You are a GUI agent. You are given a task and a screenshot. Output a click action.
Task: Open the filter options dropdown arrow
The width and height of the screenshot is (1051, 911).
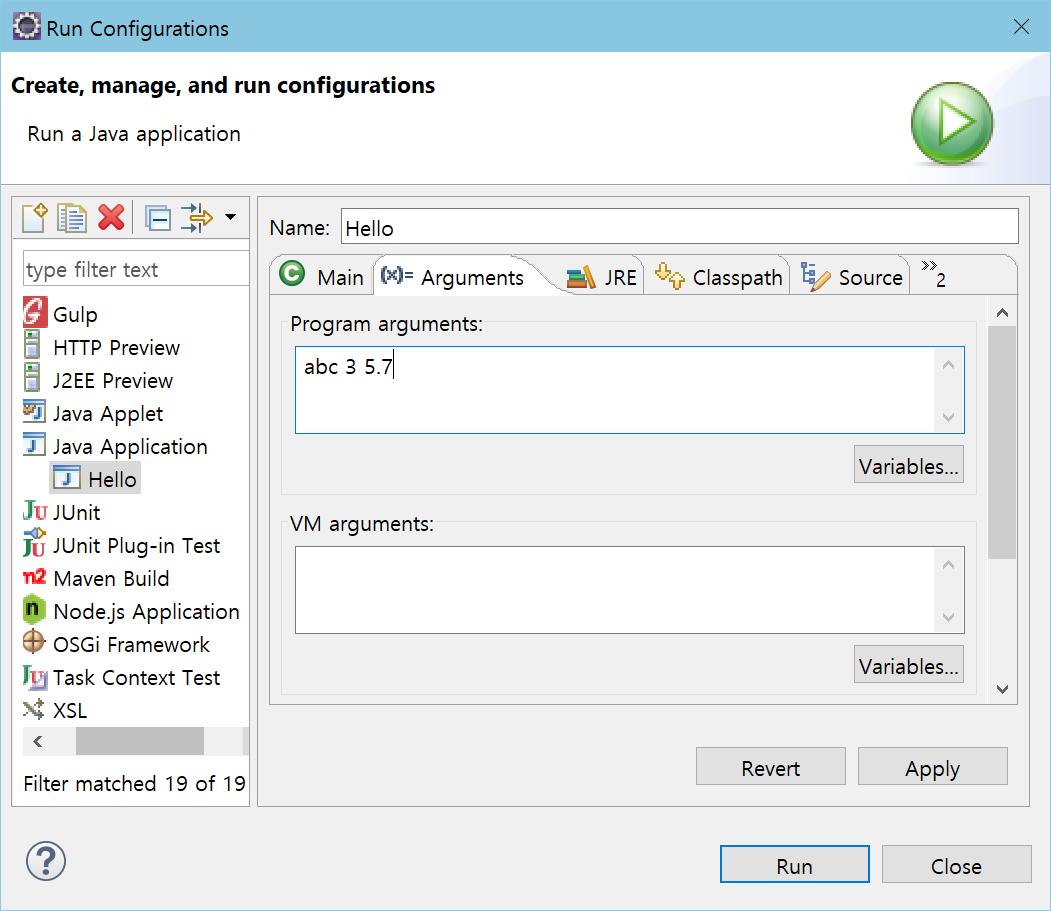(x=231, y=217)
